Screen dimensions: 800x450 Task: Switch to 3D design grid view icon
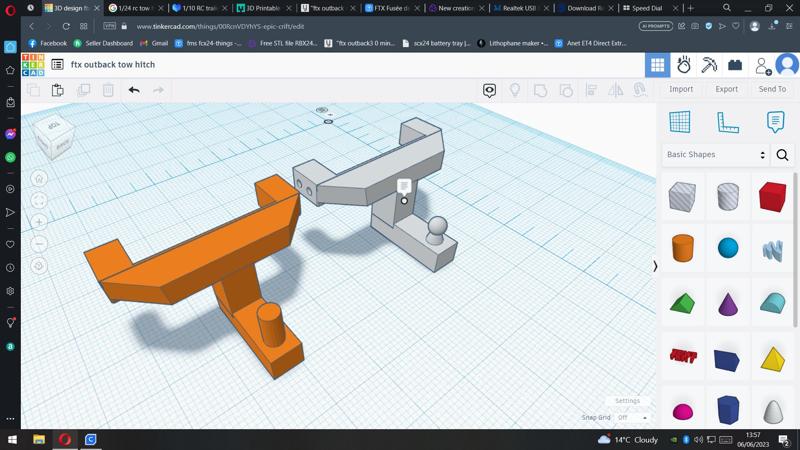658,65
